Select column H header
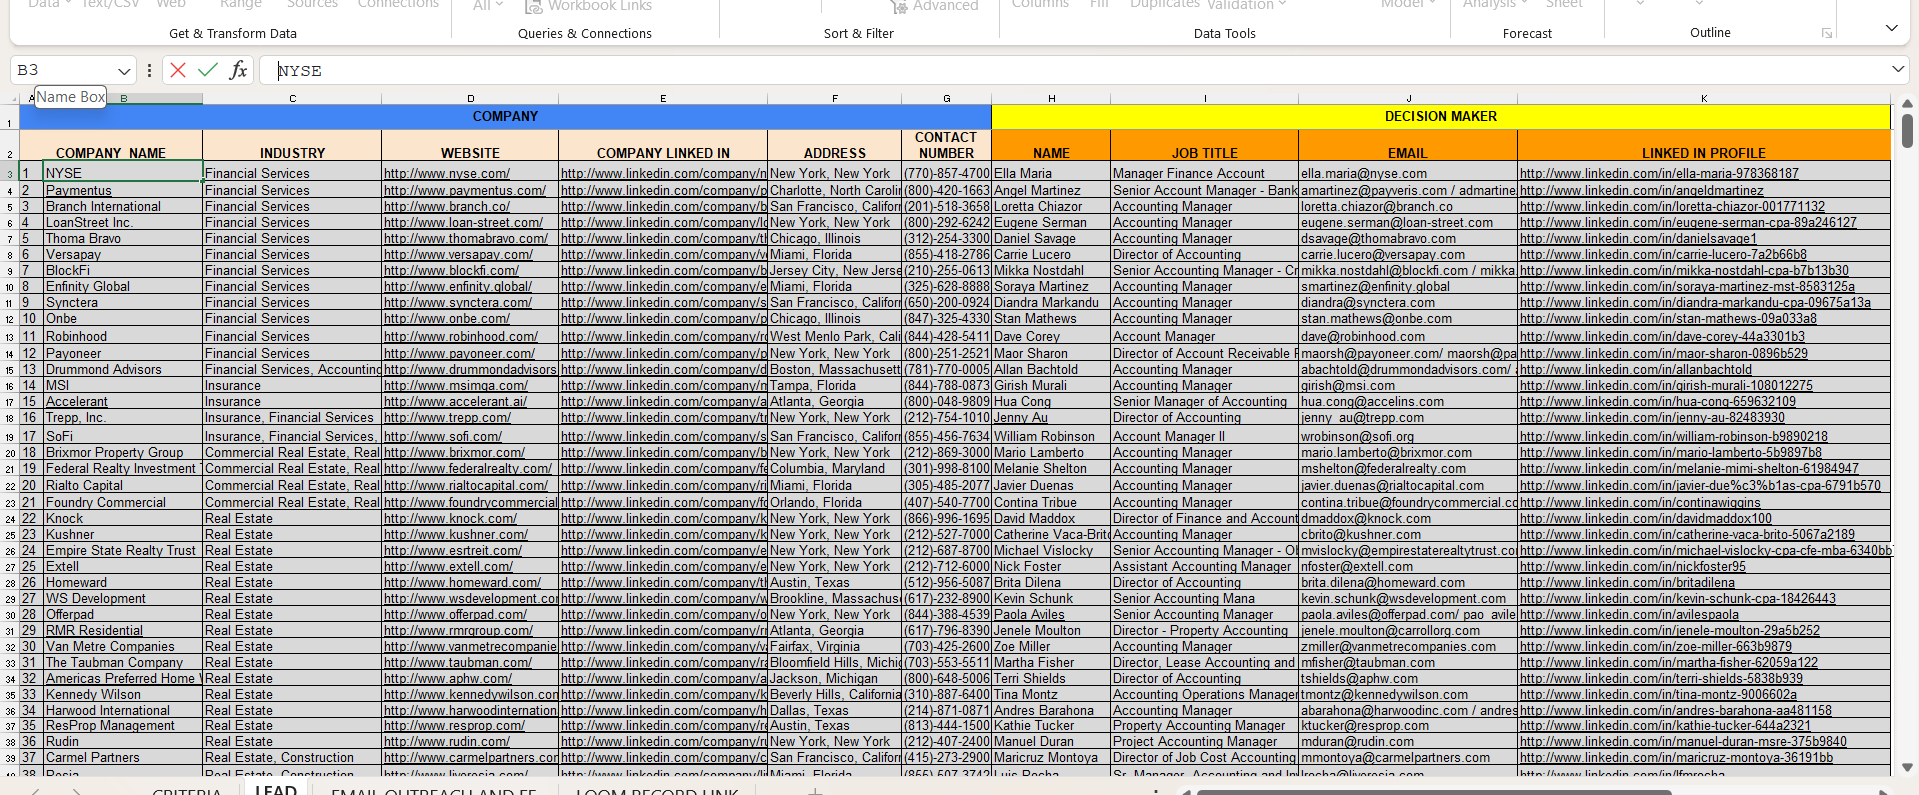 pyautogui.click(x=1051, y=99)
